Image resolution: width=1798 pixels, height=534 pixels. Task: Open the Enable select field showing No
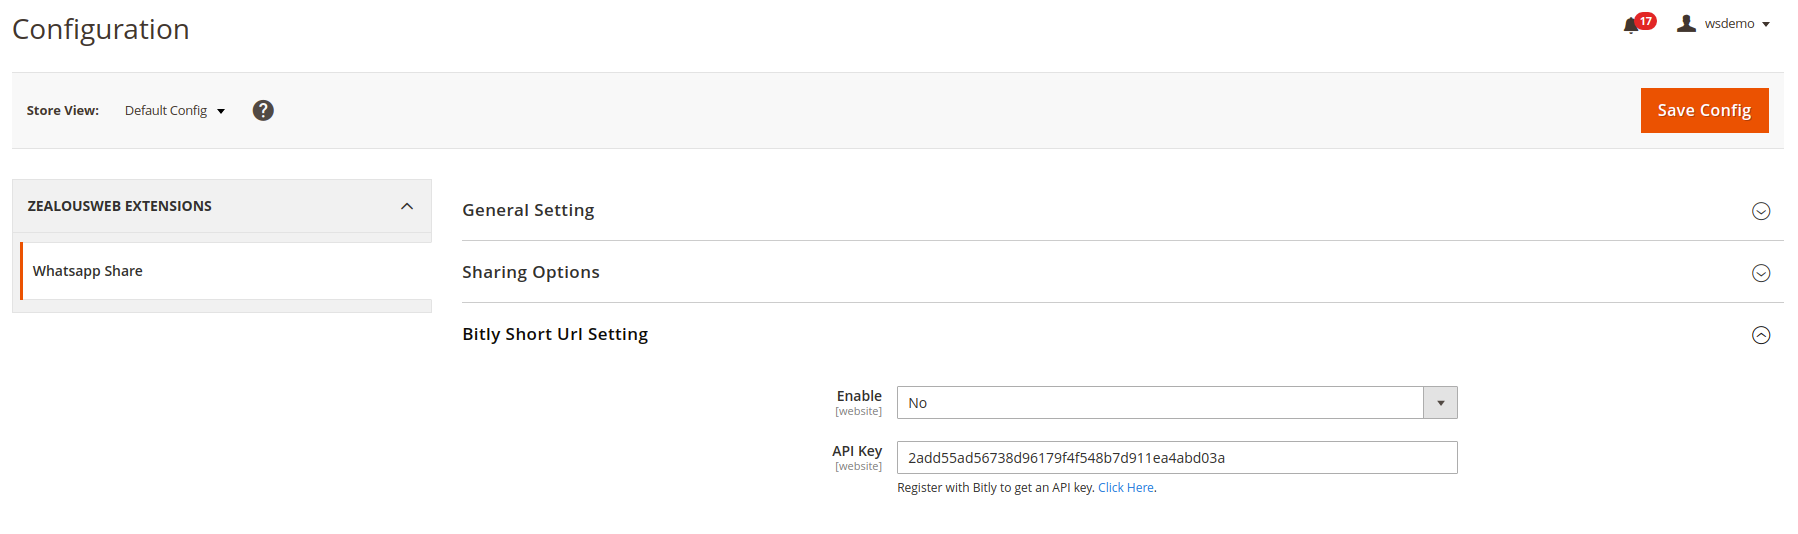point(1160,403)
